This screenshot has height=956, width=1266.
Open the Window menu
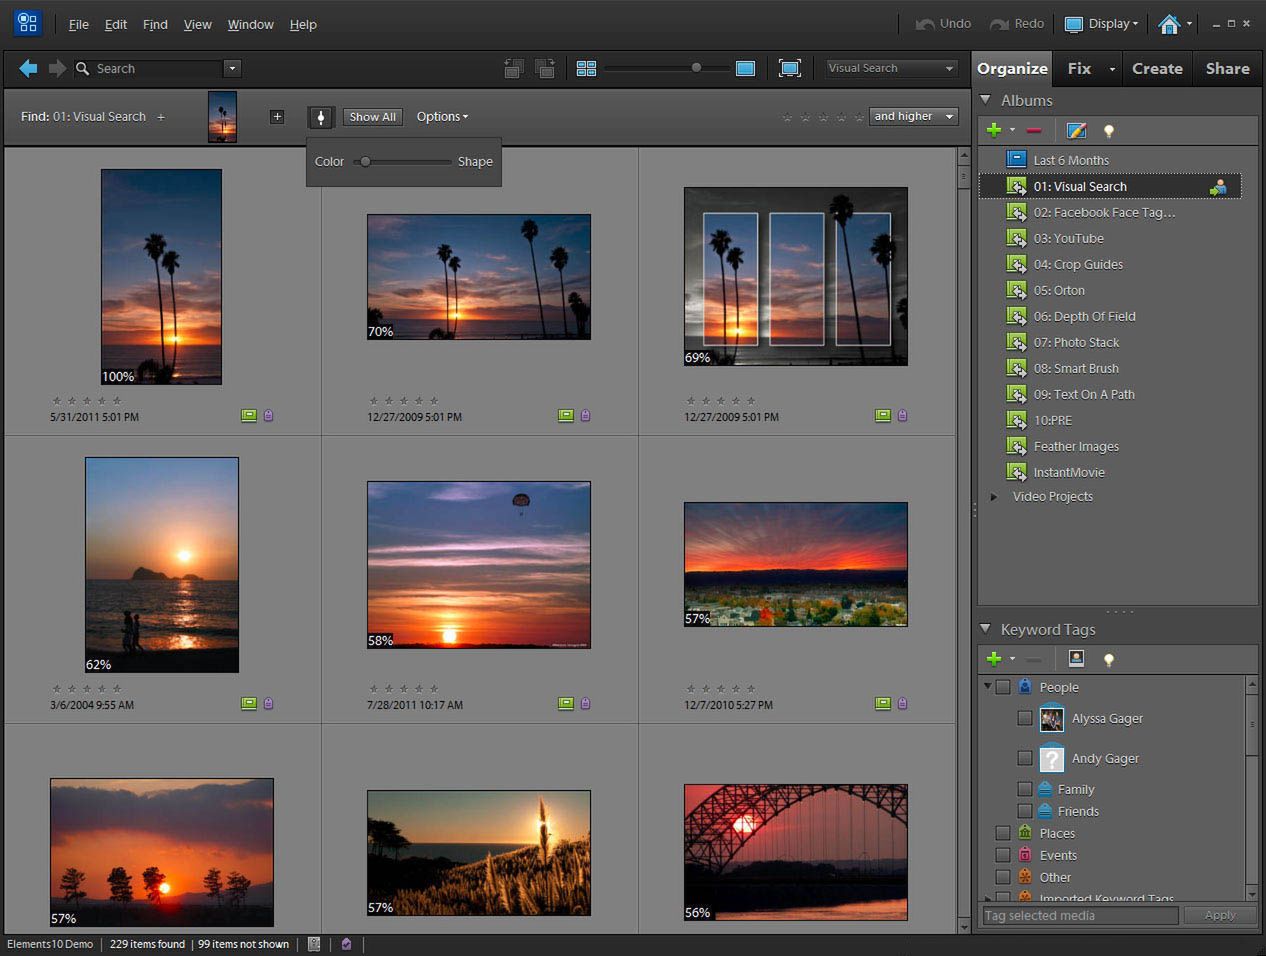[250, 24]
